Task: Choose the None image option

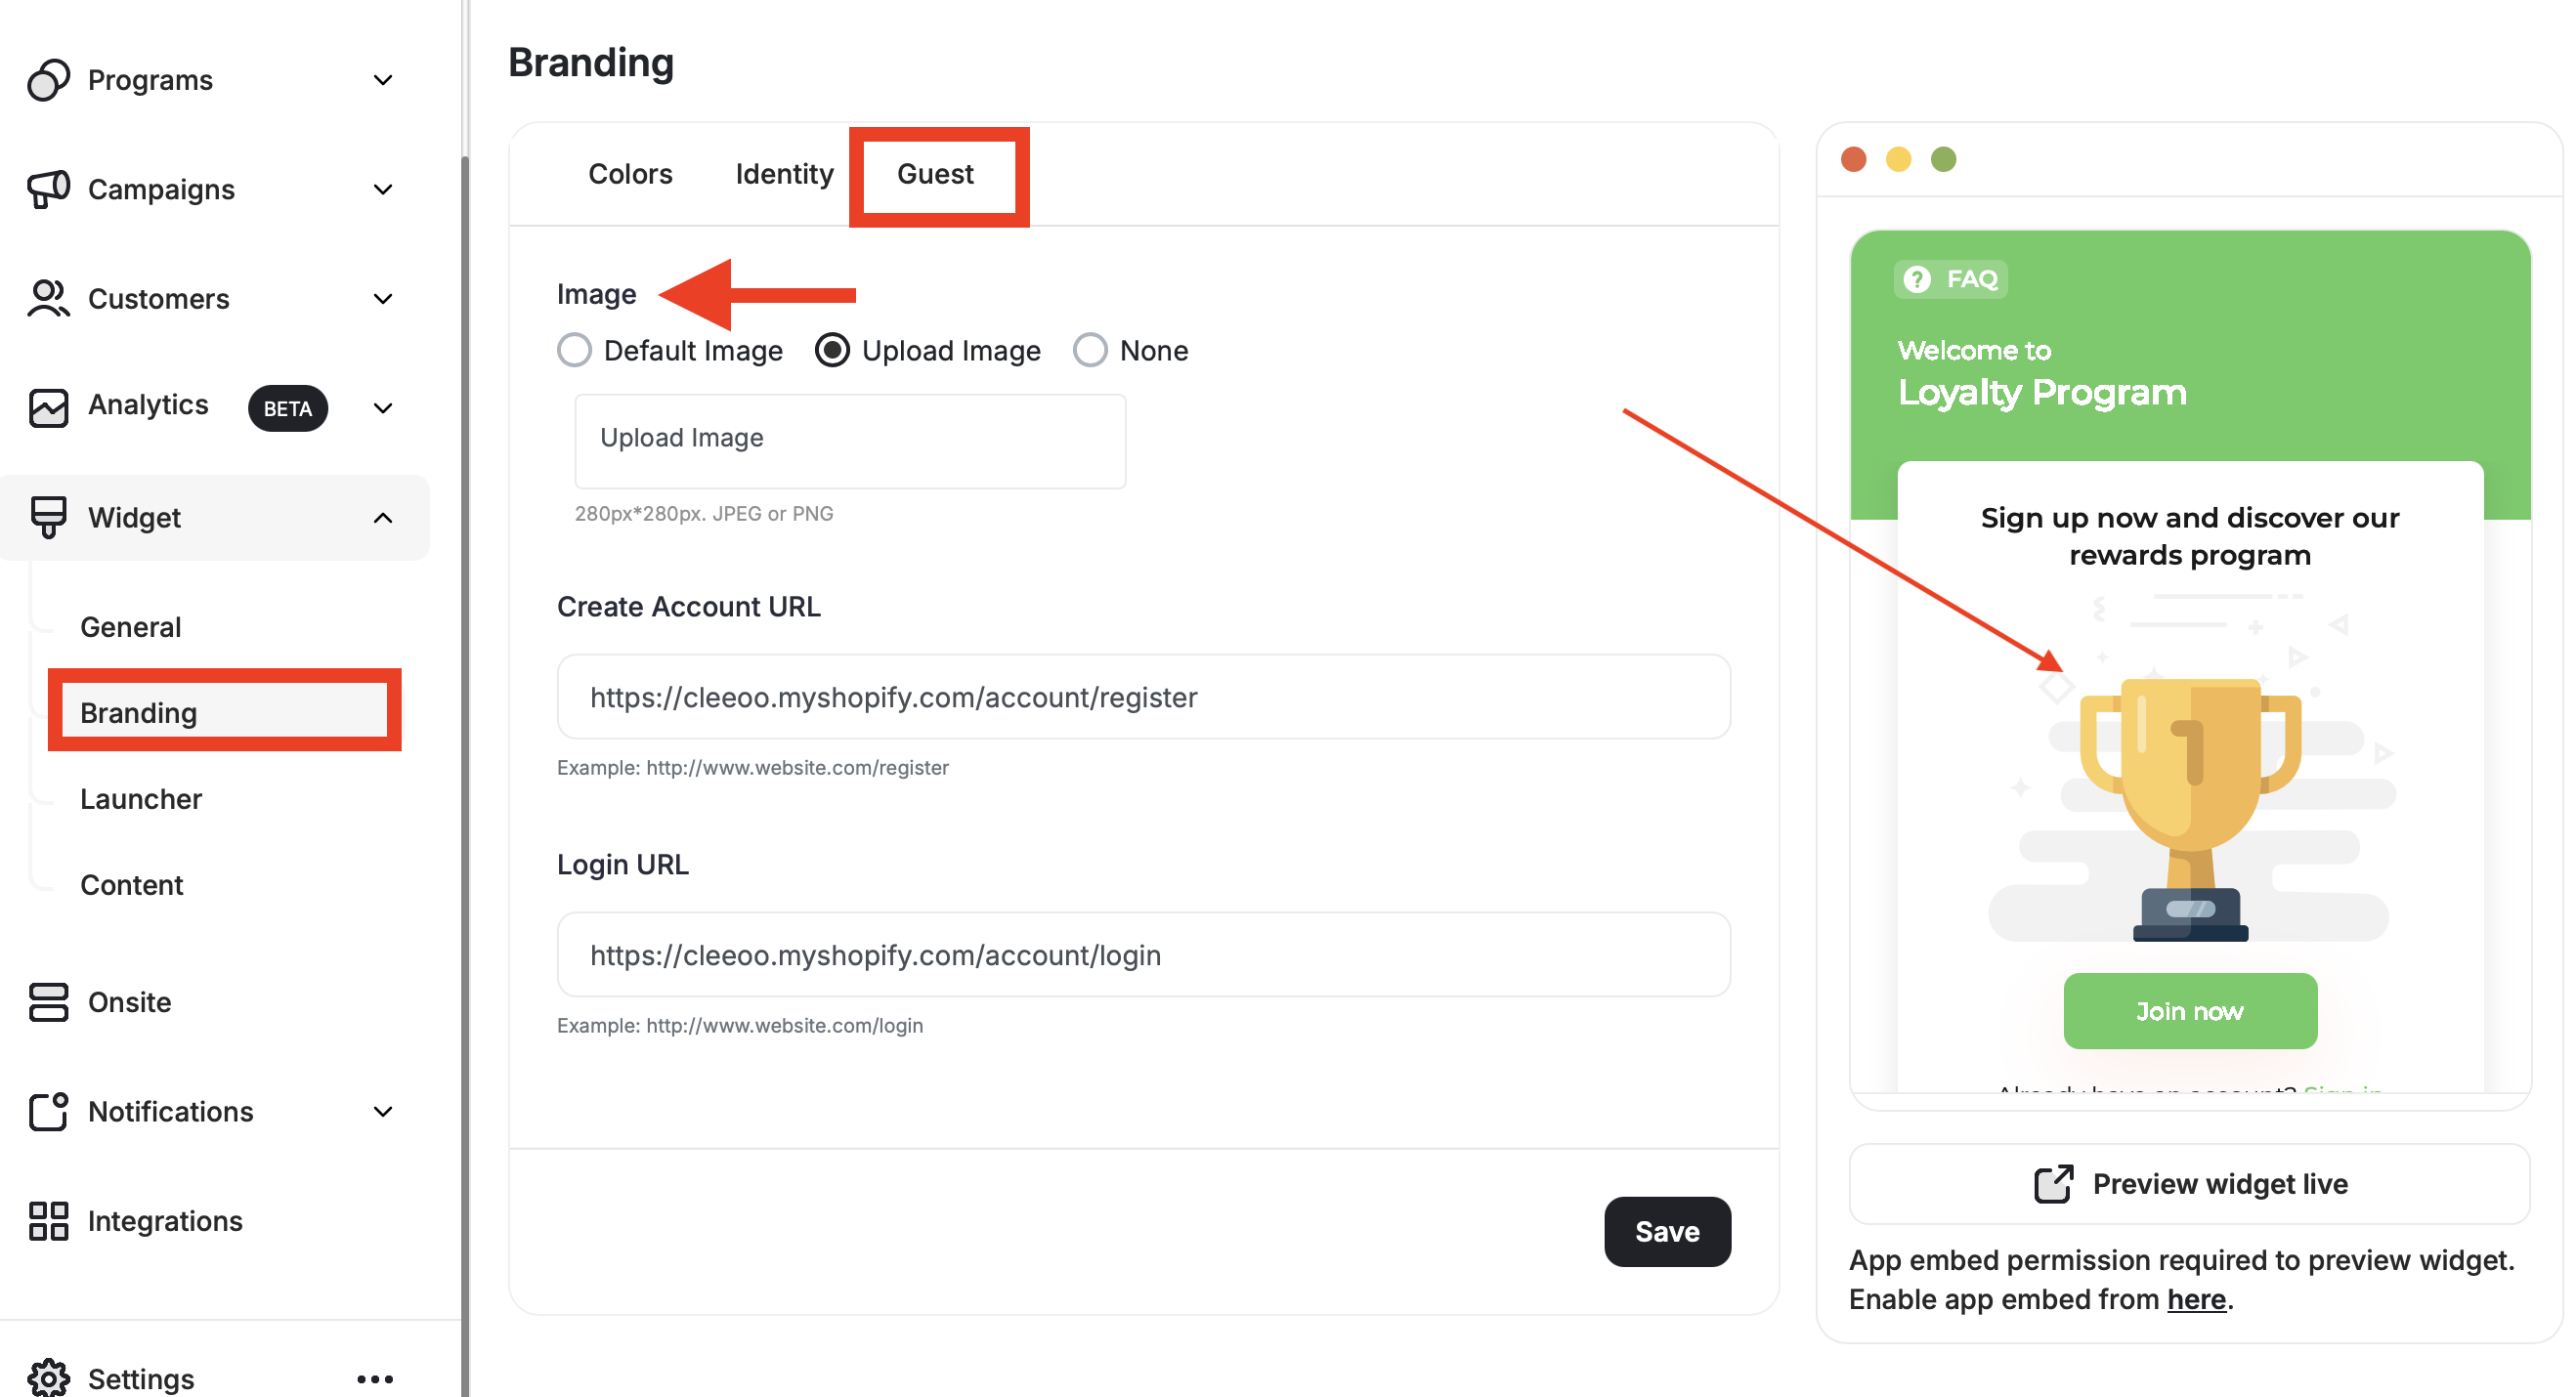Action: 1090,350
